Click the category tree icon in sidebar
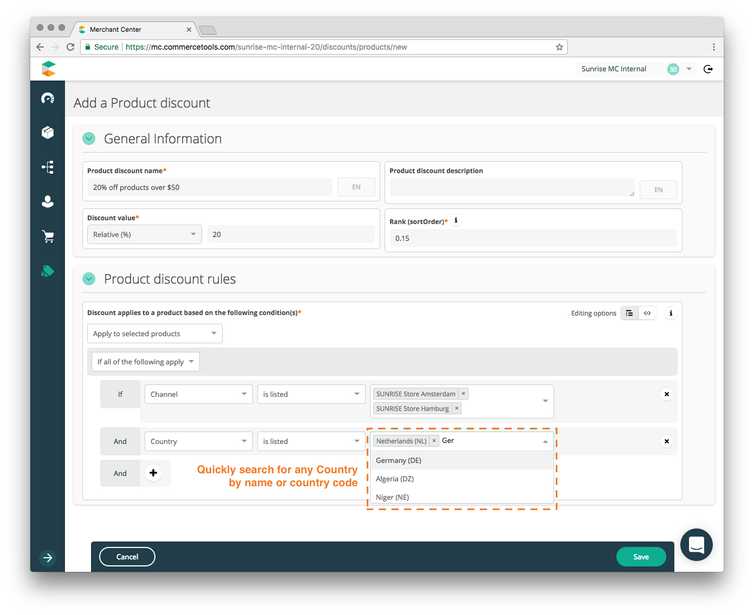Viewport: 754px width, 615px height. (x=47, y=167)
